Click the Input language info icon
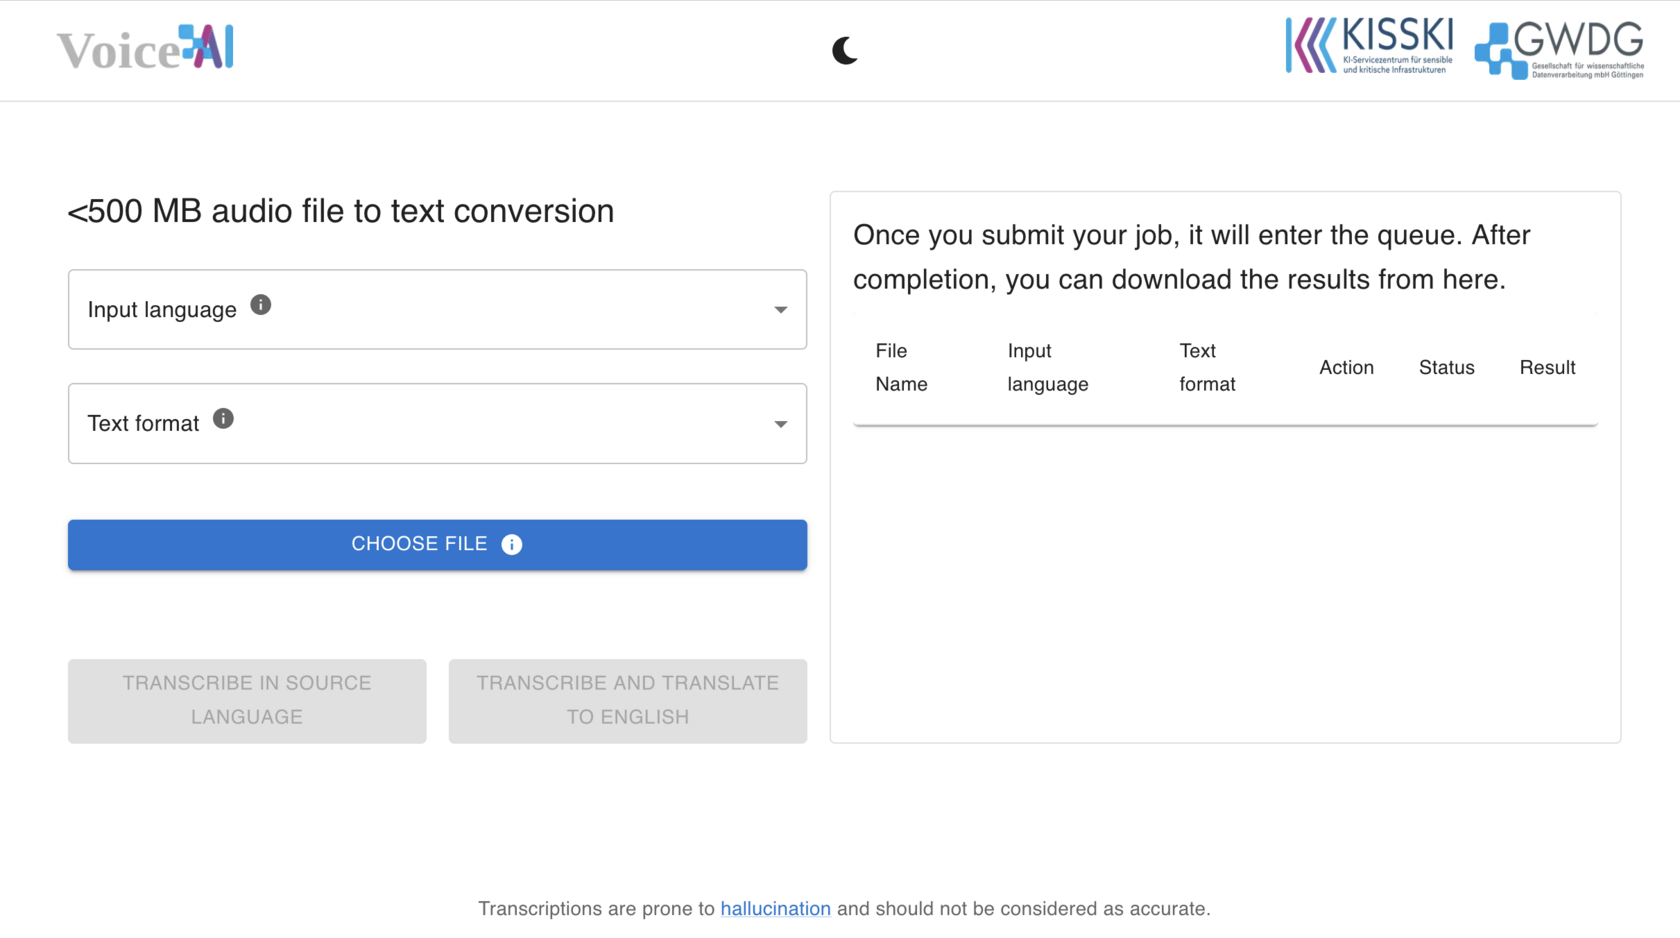 pos(261,305)
